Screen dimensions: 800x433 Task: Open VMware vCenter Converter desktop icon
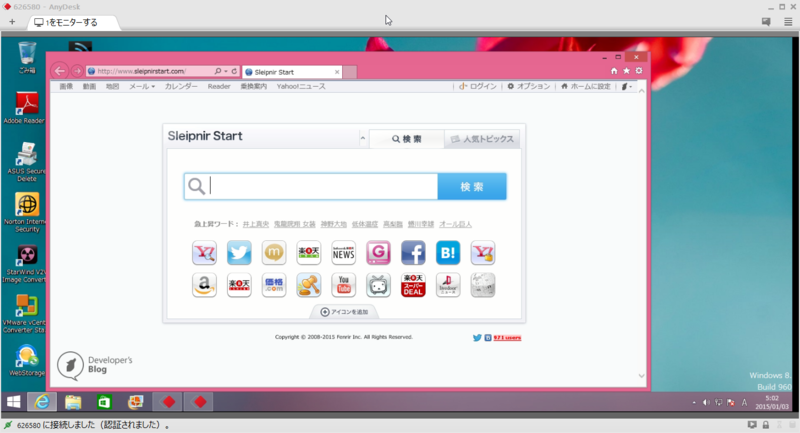click(x=26, y=314)
